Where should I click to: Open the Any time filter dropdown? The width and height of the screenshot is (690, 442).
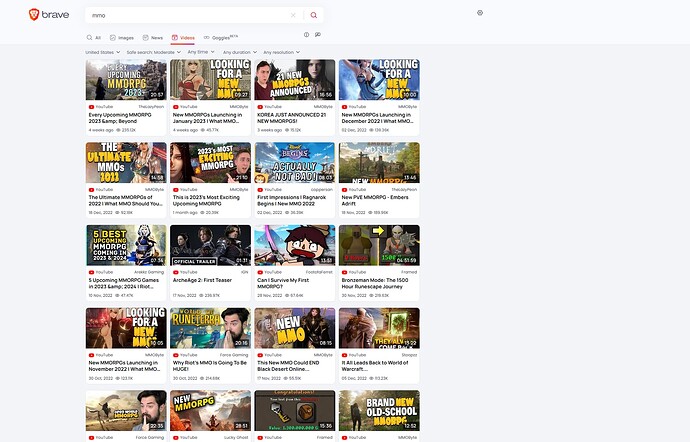201,52
